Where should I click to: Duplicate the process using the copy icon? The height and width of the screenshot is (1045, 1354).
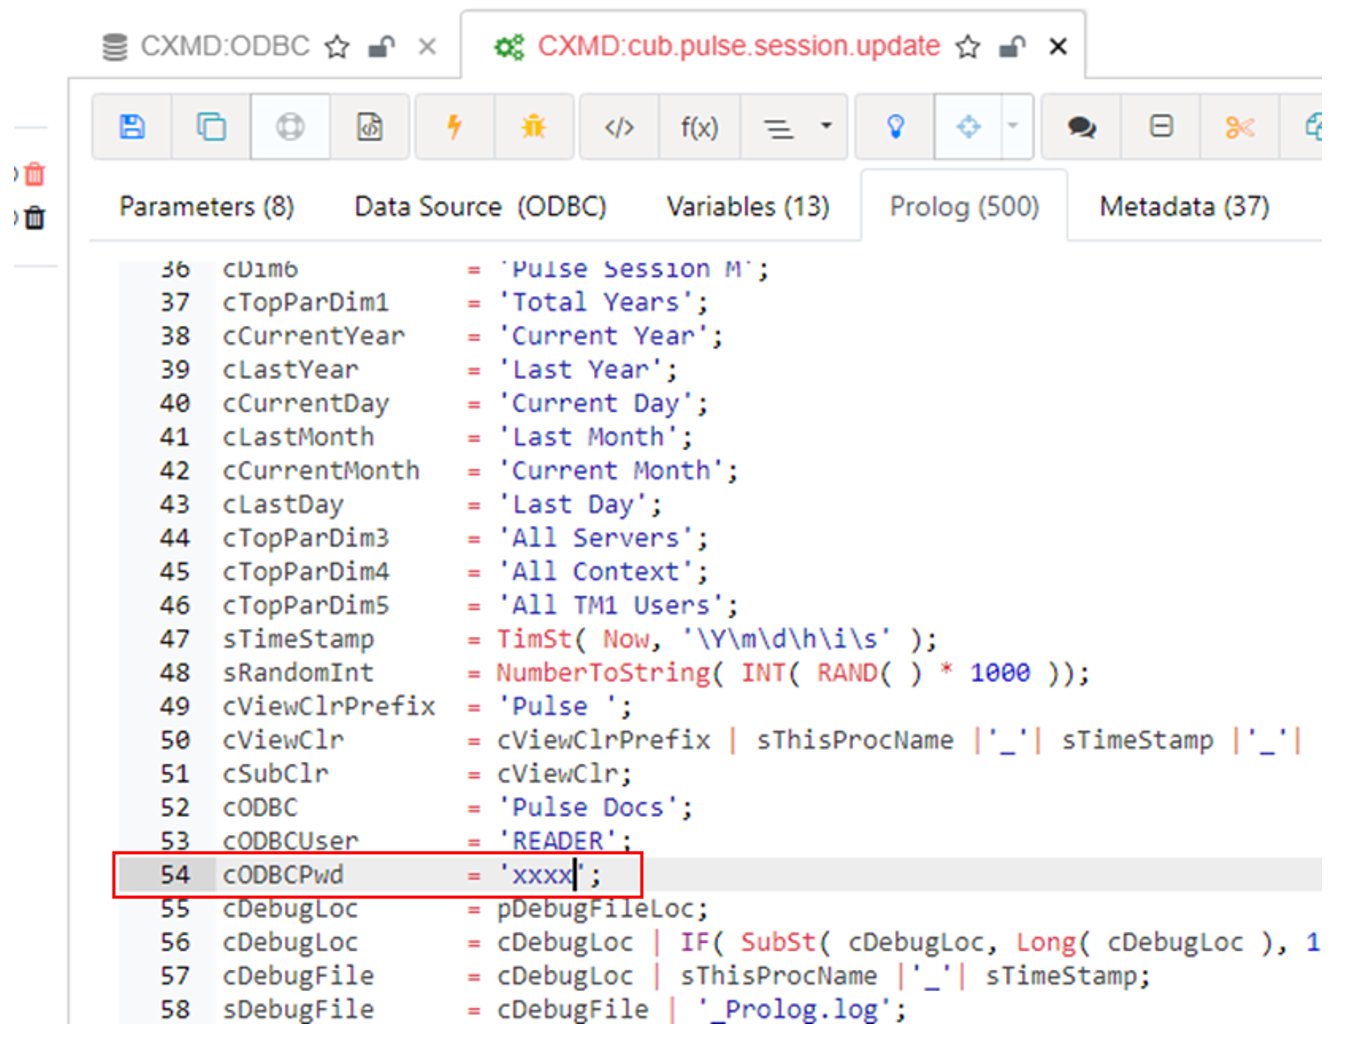pyautogui.click(x=211, y=126)
